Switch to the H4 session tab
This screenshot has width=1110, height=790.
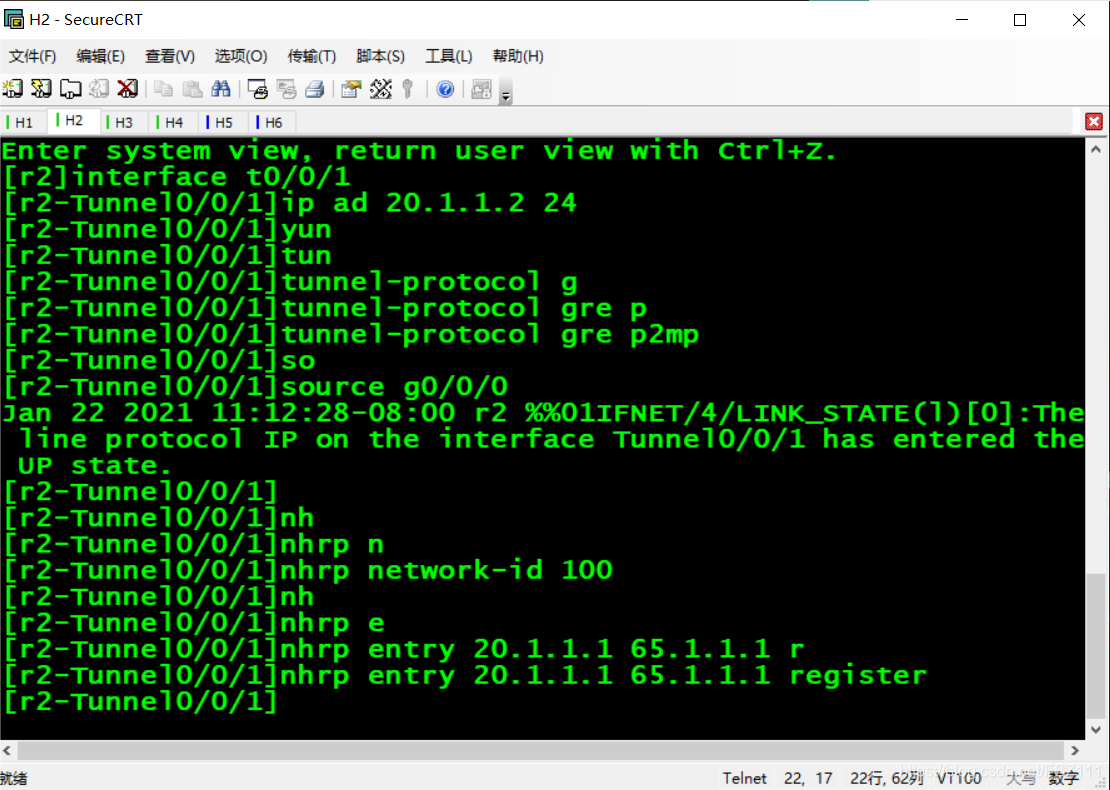click(173, 122)
